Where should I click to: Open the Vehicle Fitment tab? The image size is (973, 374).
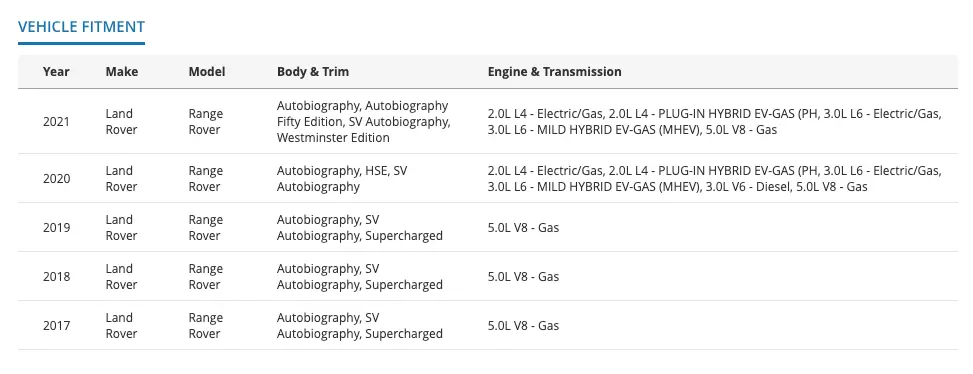81,27
